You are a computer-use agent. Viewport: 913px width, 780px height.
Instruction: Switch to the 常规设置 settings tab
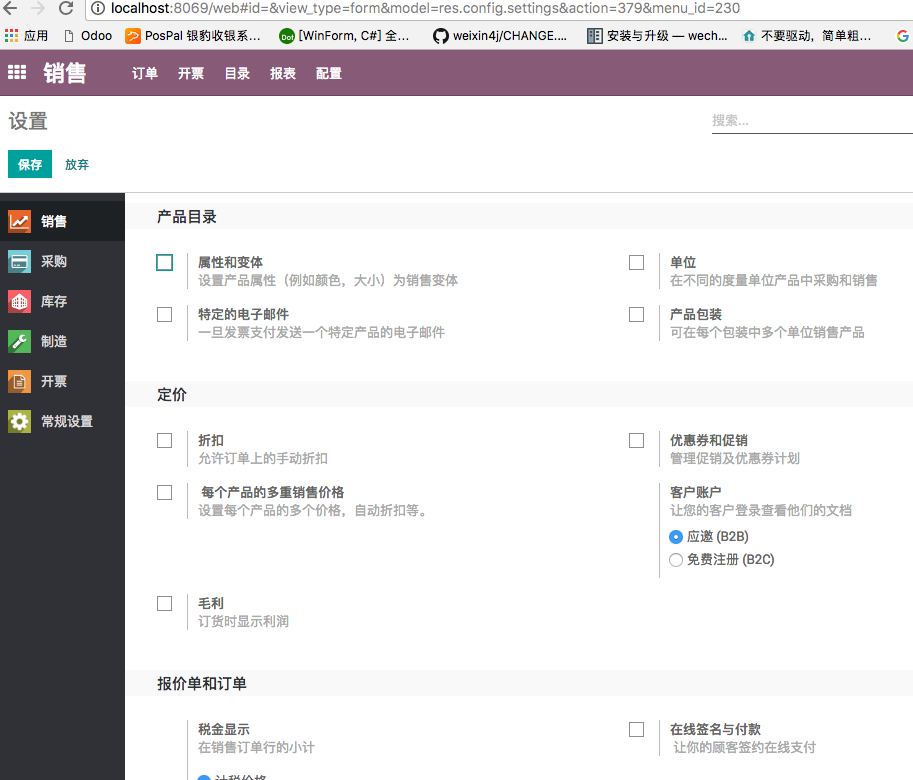(62, 421)
